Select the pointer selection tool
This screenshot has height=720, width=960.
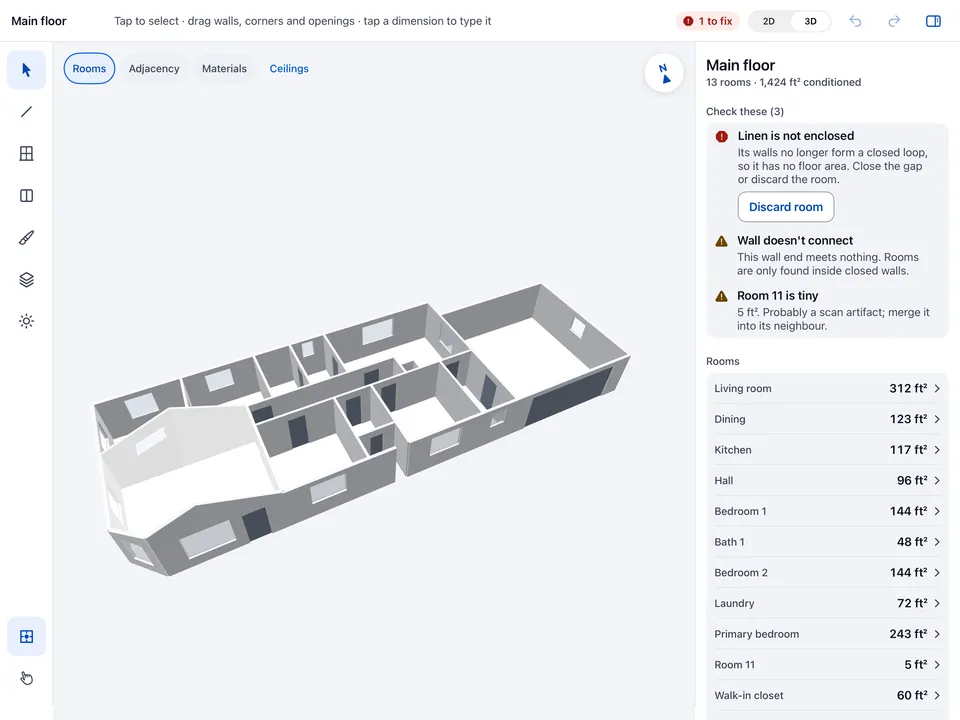coord(26,70)
